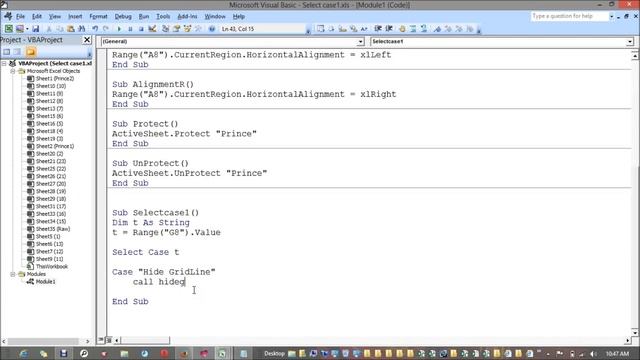Image resolution: width=640 pixels, height=360 pixels.
Task: Select Sheet35 (Raw) in project tree
Action: click(x=52, y=229)
